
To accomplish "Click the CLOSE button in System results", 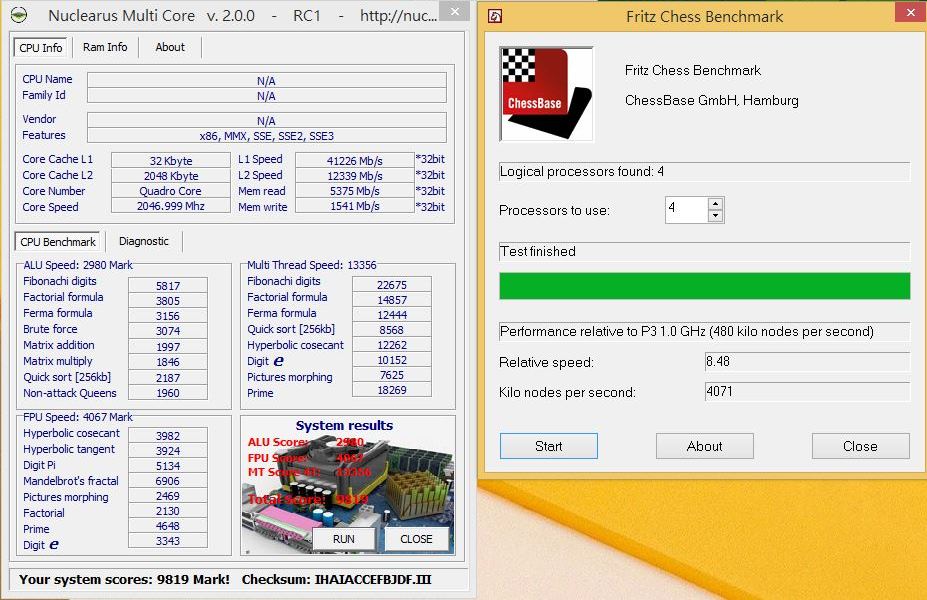I will click(416, 539).
